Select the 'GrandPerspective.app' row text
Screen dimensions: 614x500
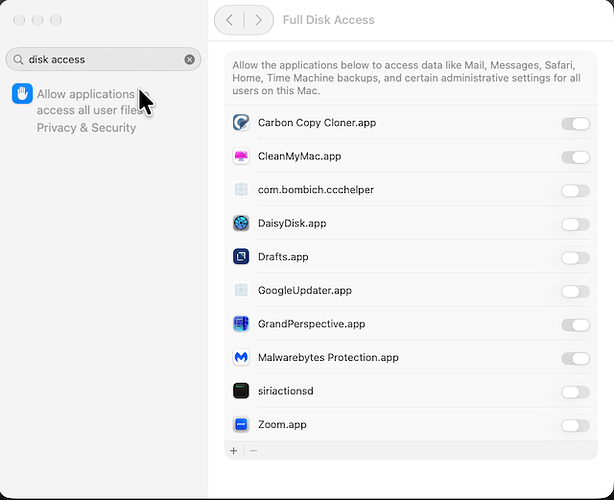coord(311,324)
